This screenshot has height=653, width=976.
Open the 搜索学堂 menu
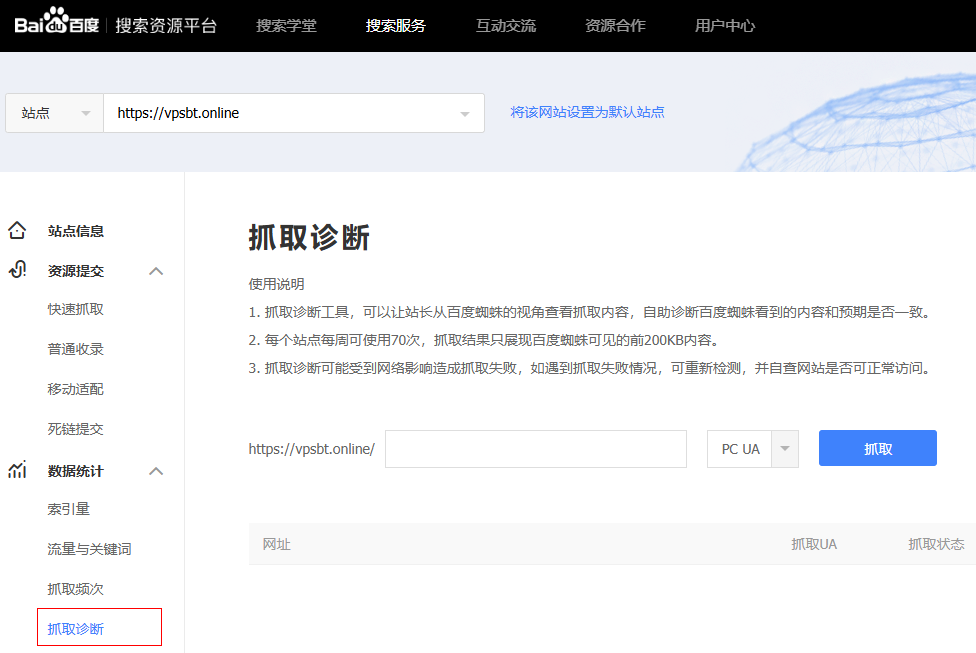pyautogui.click(x=286, y=26)
